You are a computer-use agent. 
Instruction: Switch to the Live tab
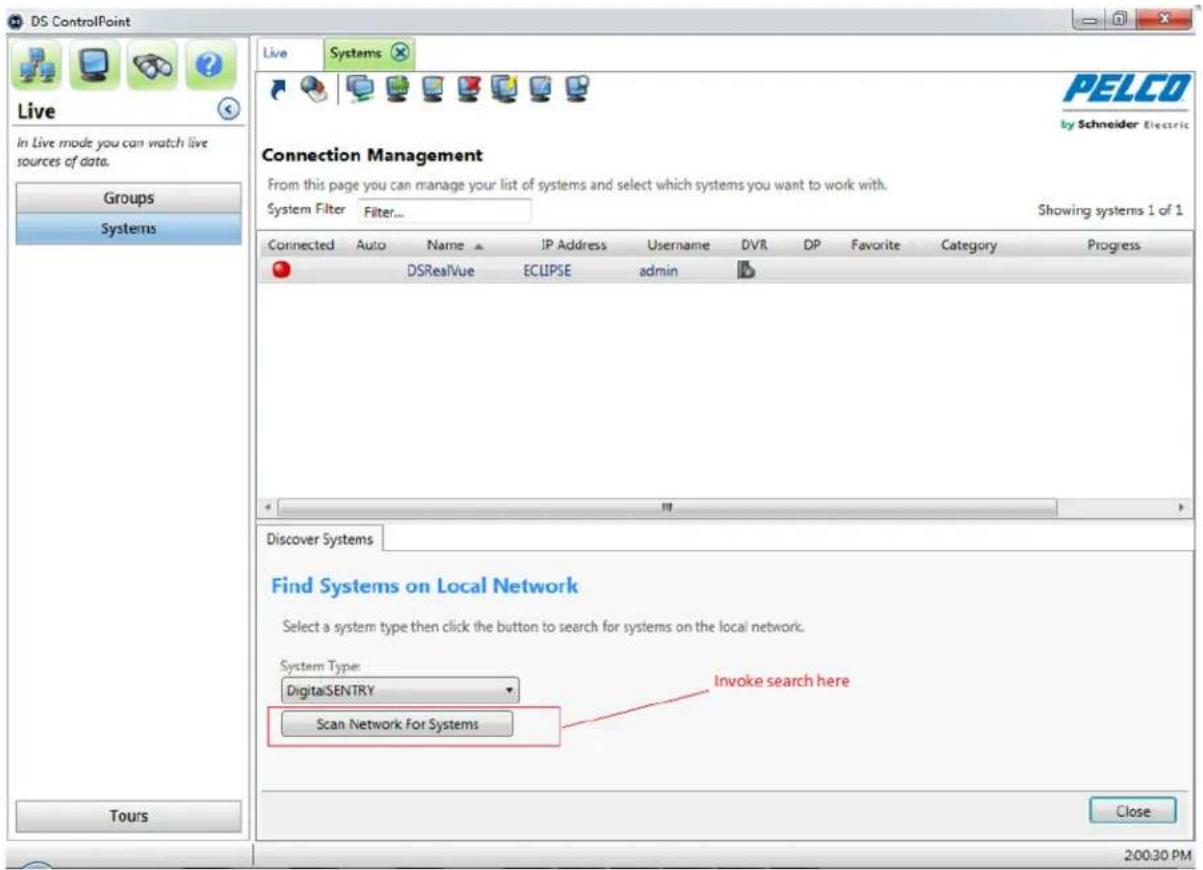273,53
